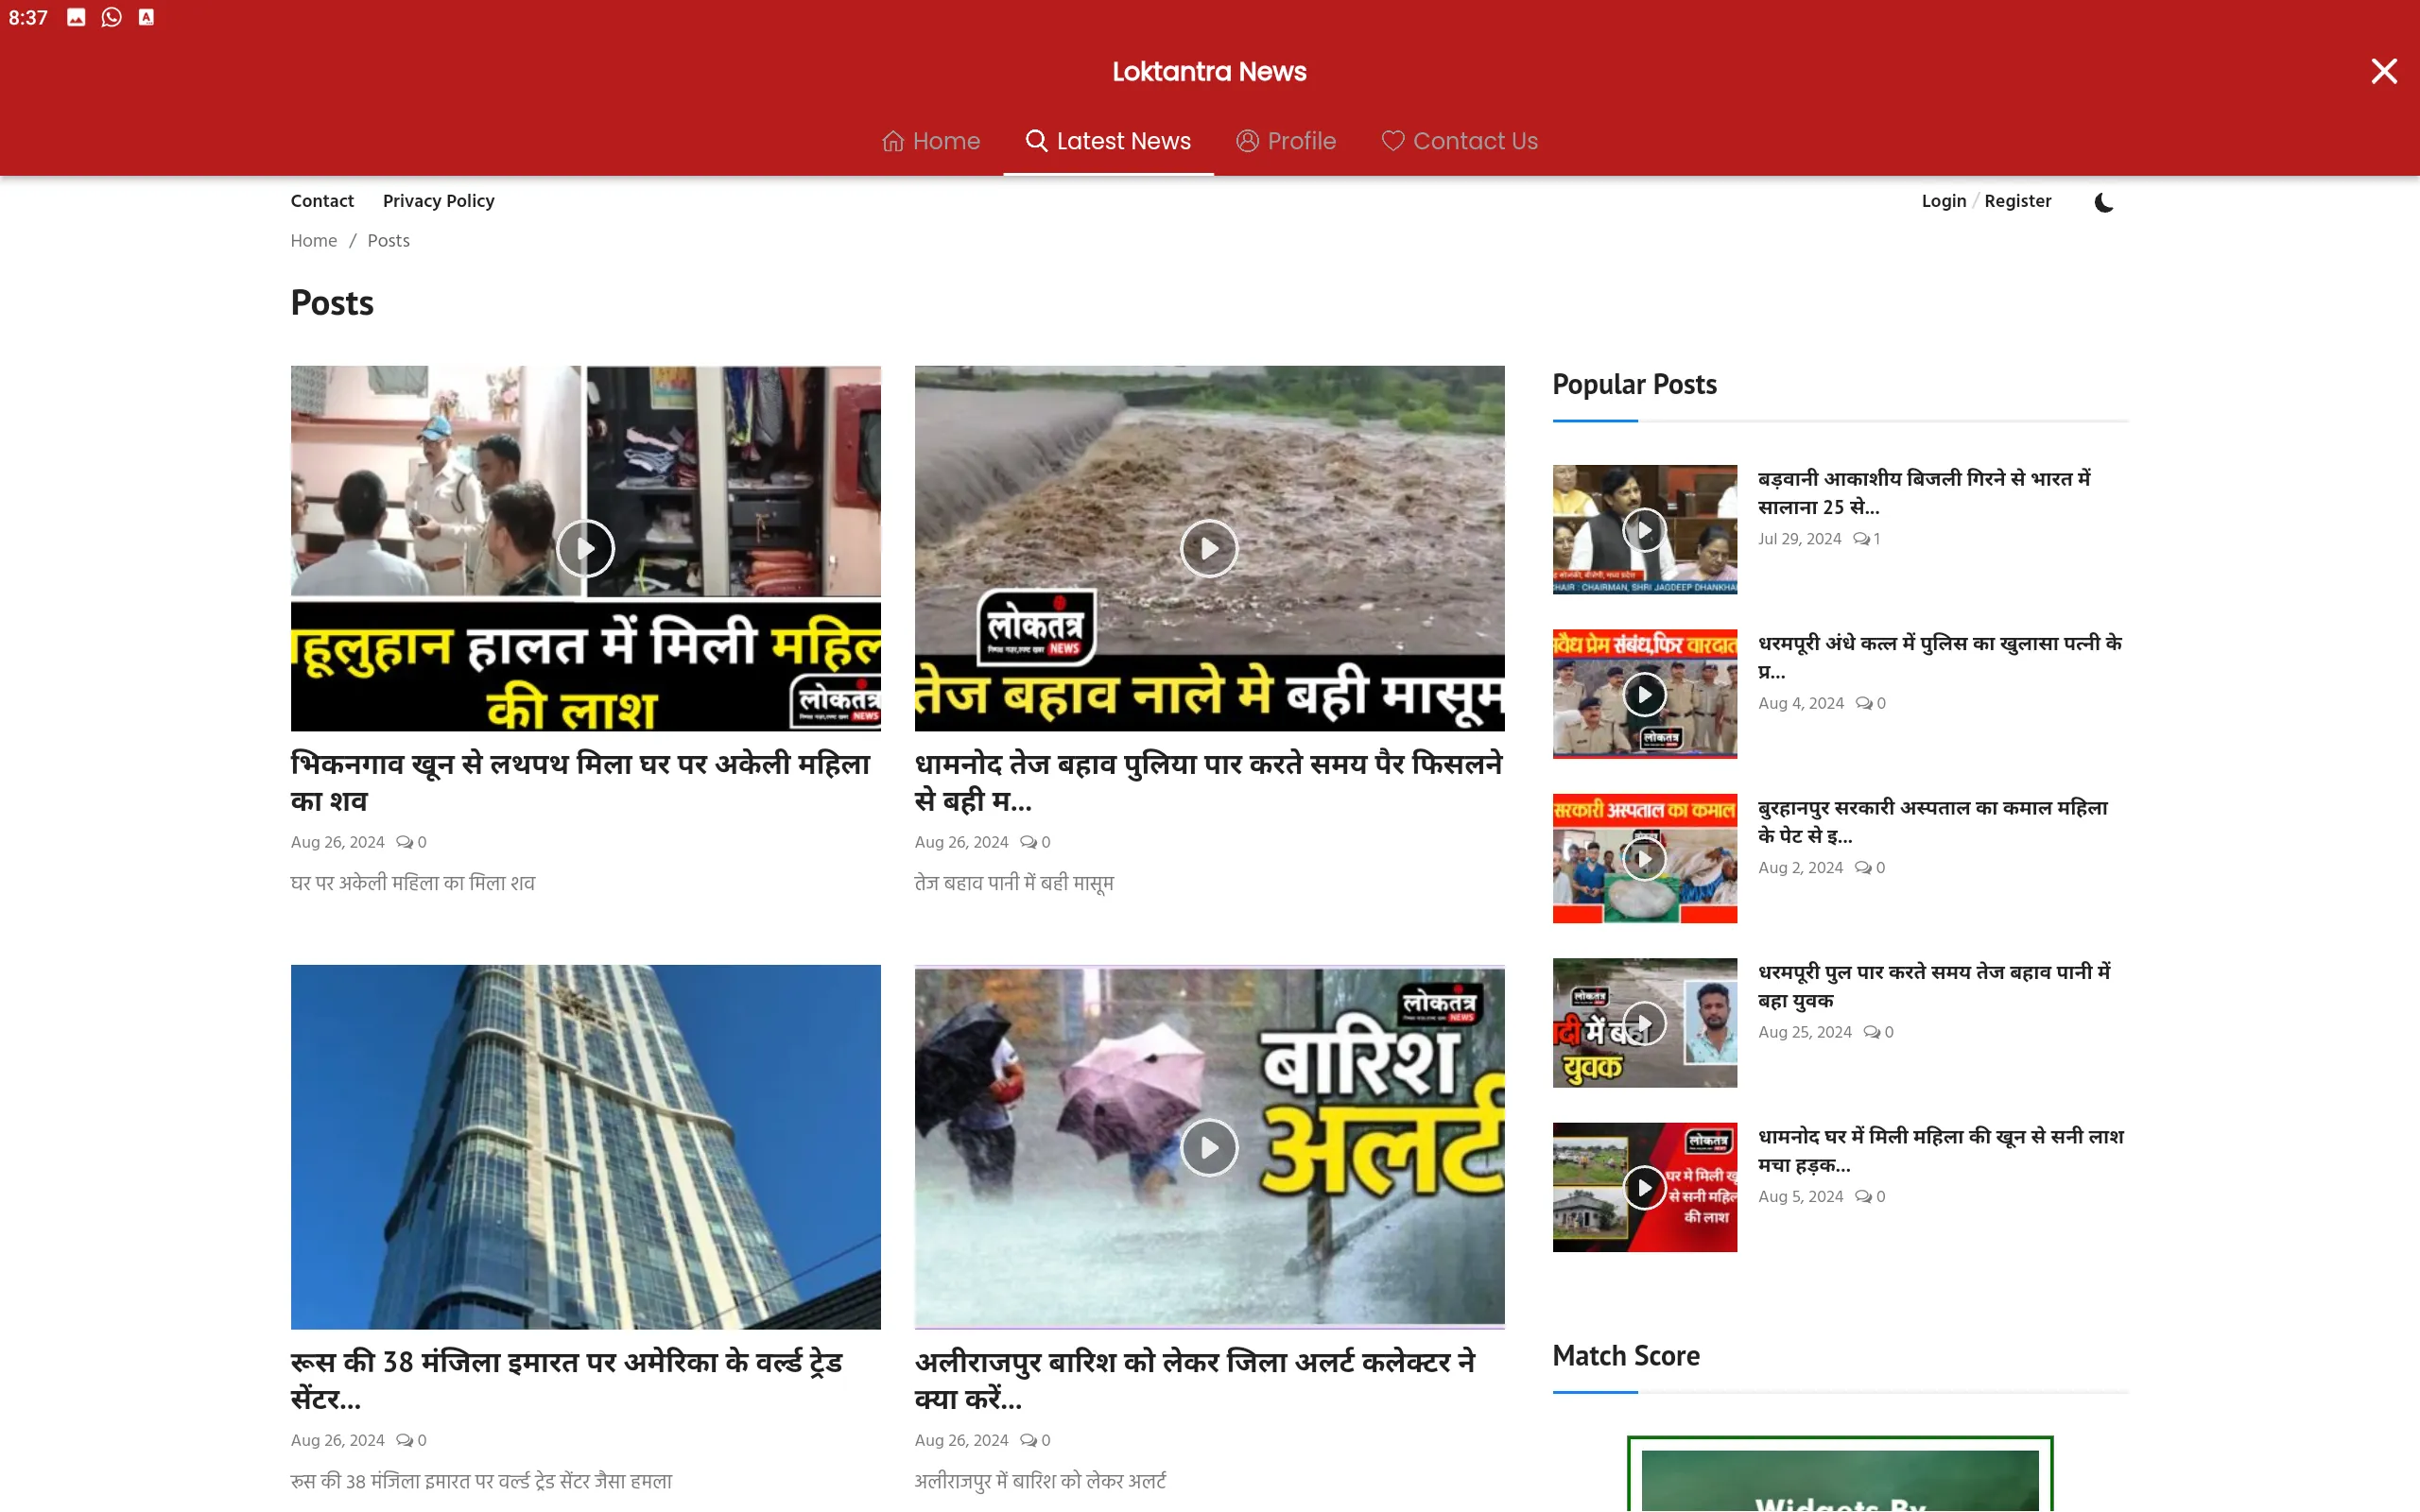The image size is (2420, 1512).
Task: Click the Contact link in top bar
Action: click(322, 201)
